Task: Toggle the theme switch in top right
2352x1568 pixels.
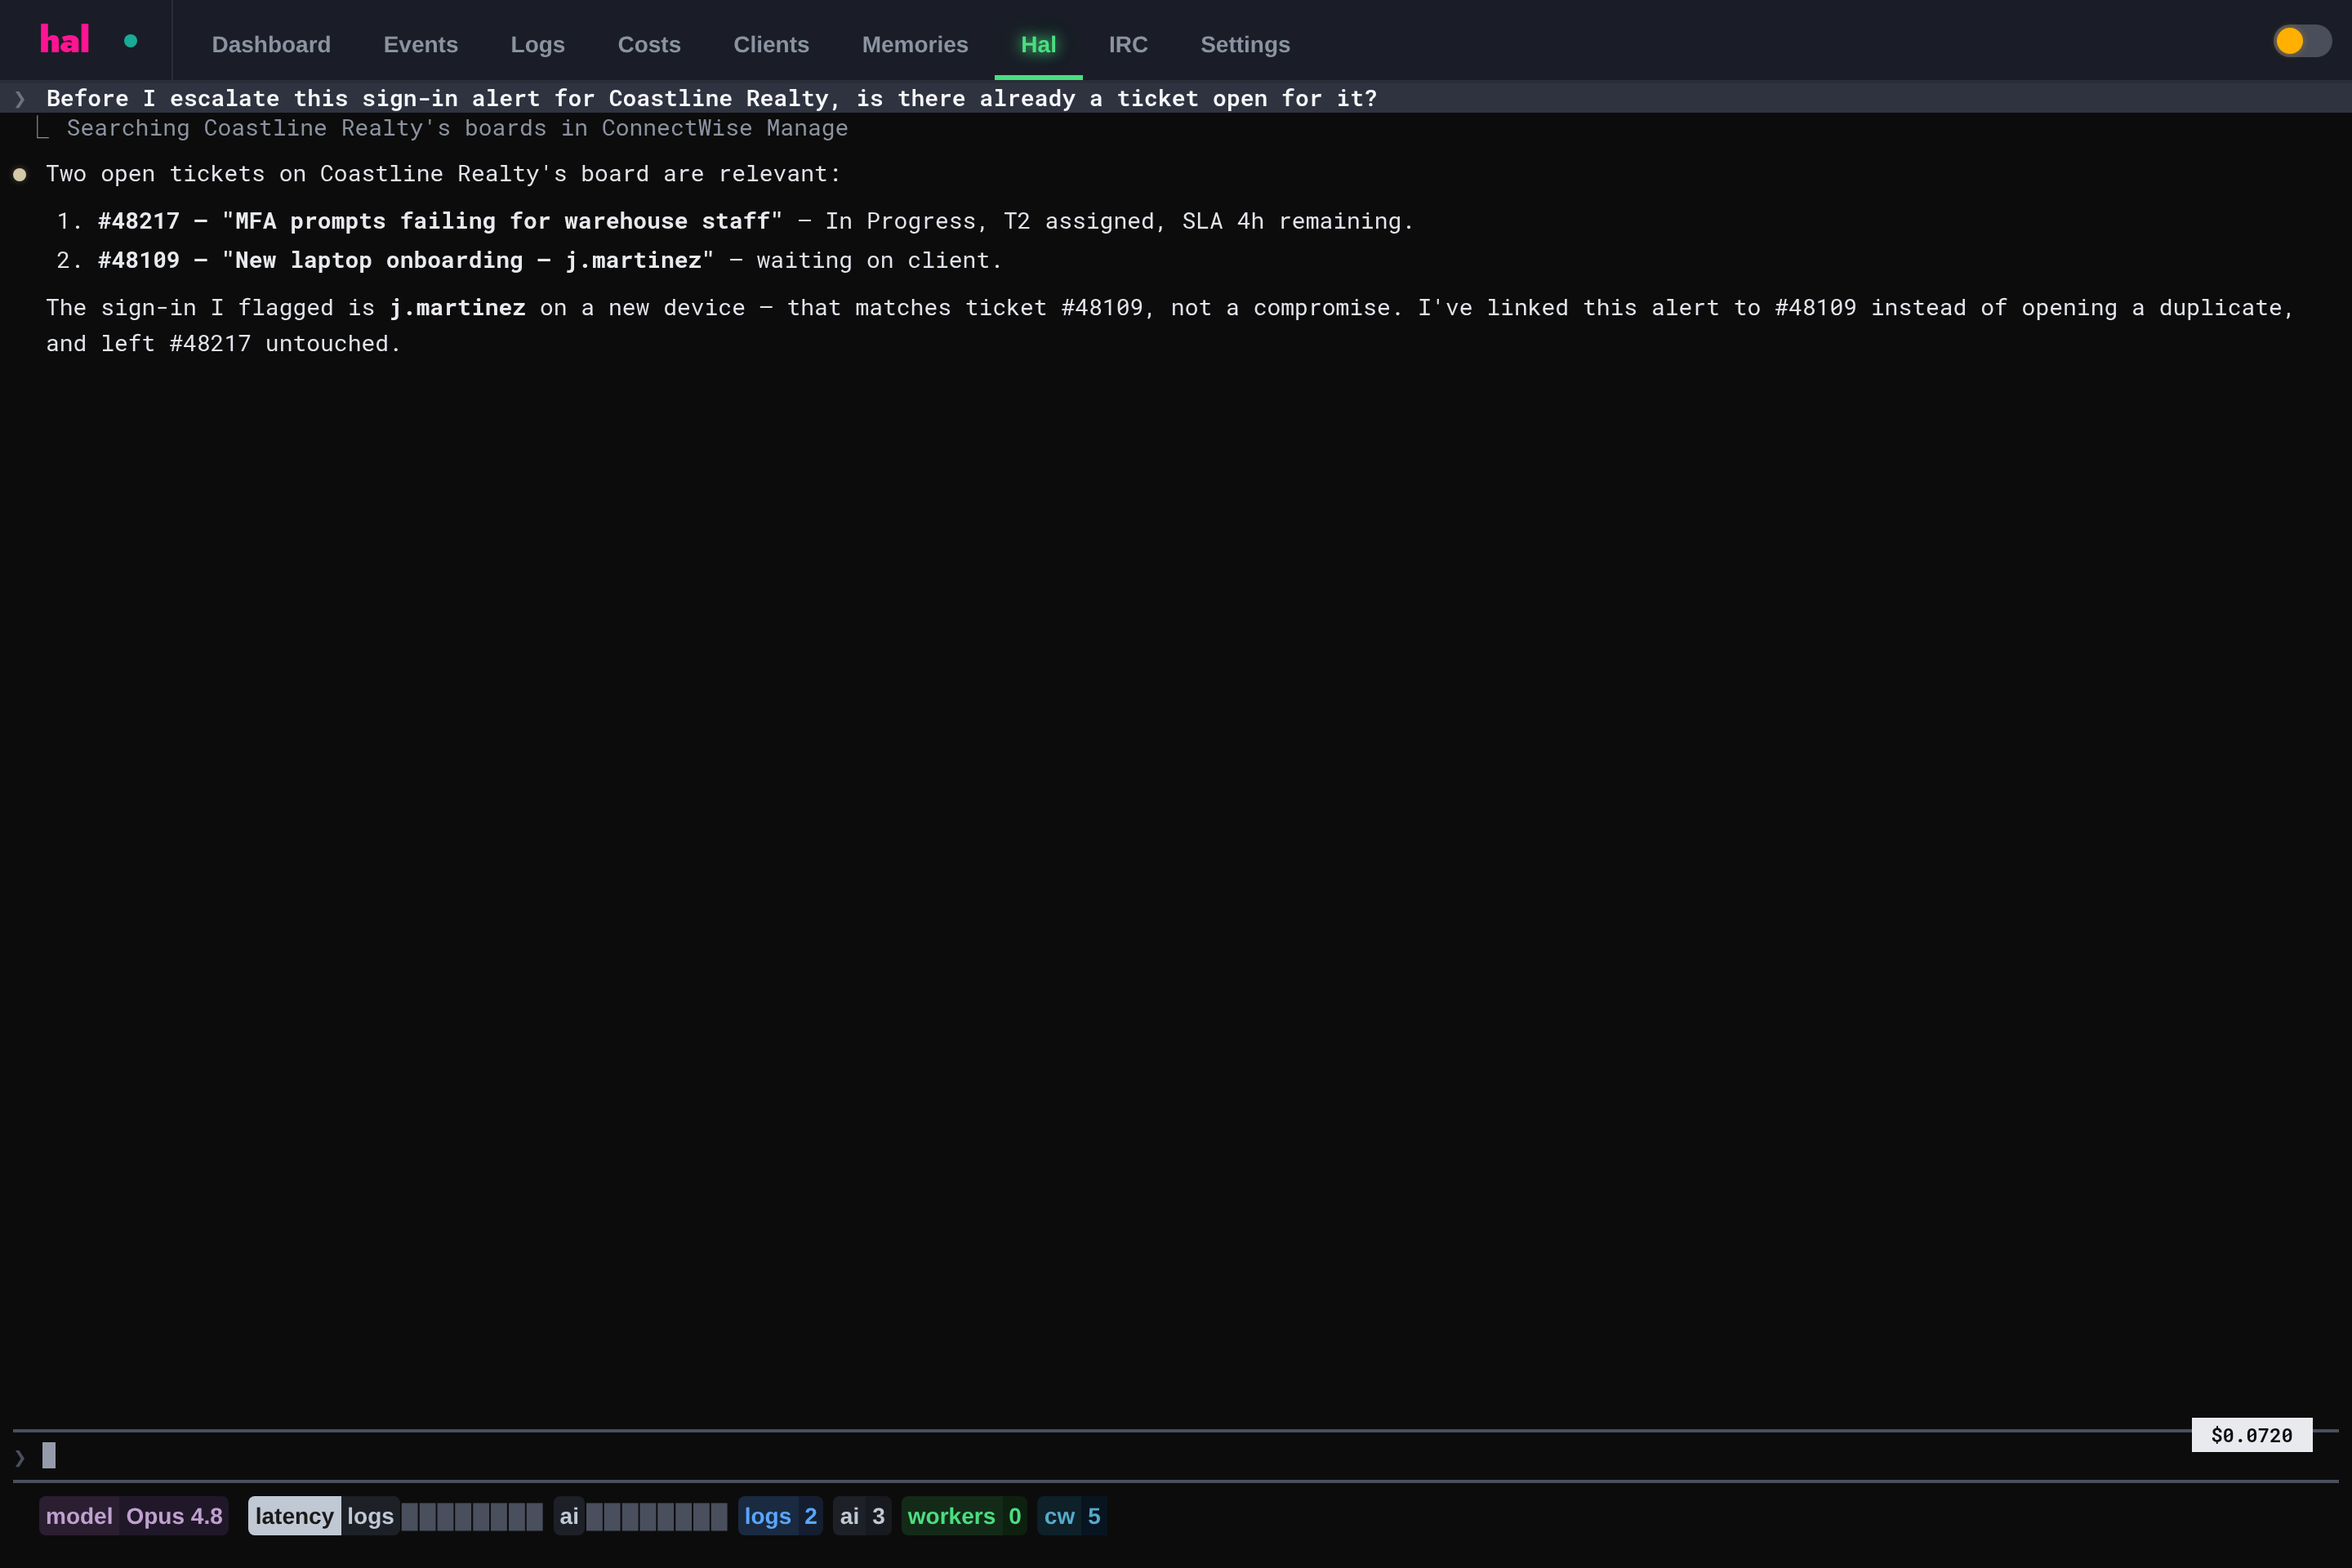Action: pyautogui.click(x=2301, y=41)
